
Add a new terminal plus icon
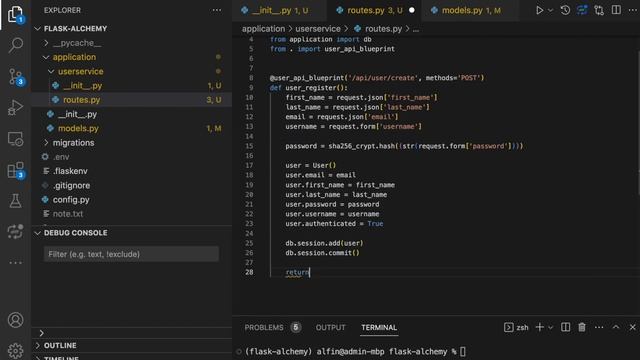540,327
